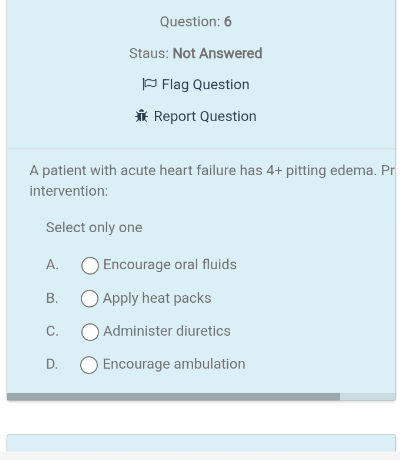Click the acute heart failure question text
The image size is (400, 460).
coord(212,181)
